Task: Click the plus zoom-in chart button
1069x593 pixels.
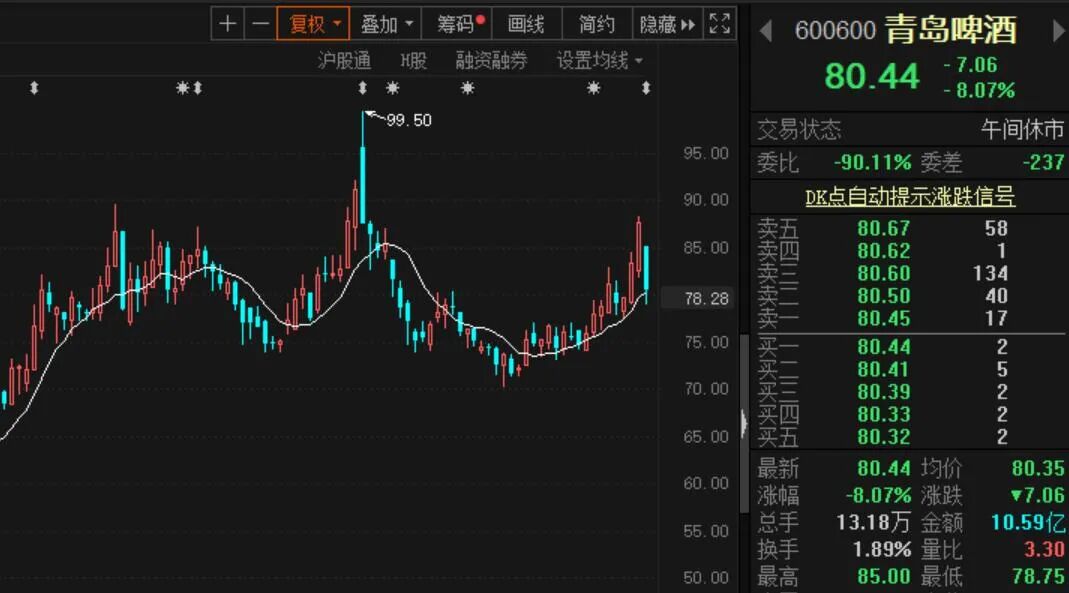Action: click(228, 25)
